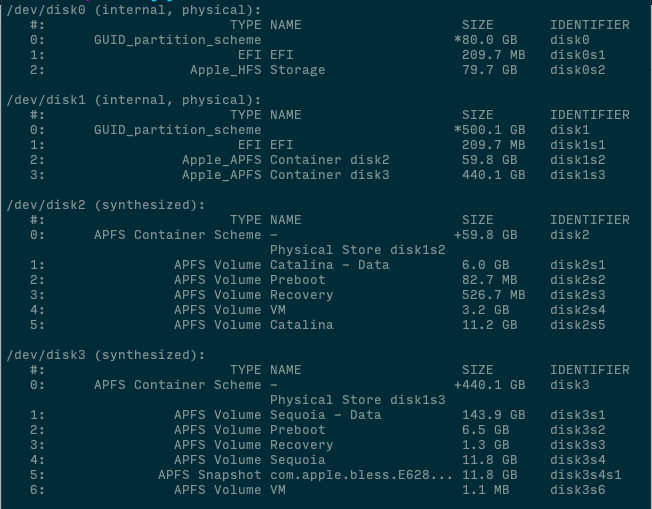Click the /dev/disk3 (synthesized) header

point(106,355)
